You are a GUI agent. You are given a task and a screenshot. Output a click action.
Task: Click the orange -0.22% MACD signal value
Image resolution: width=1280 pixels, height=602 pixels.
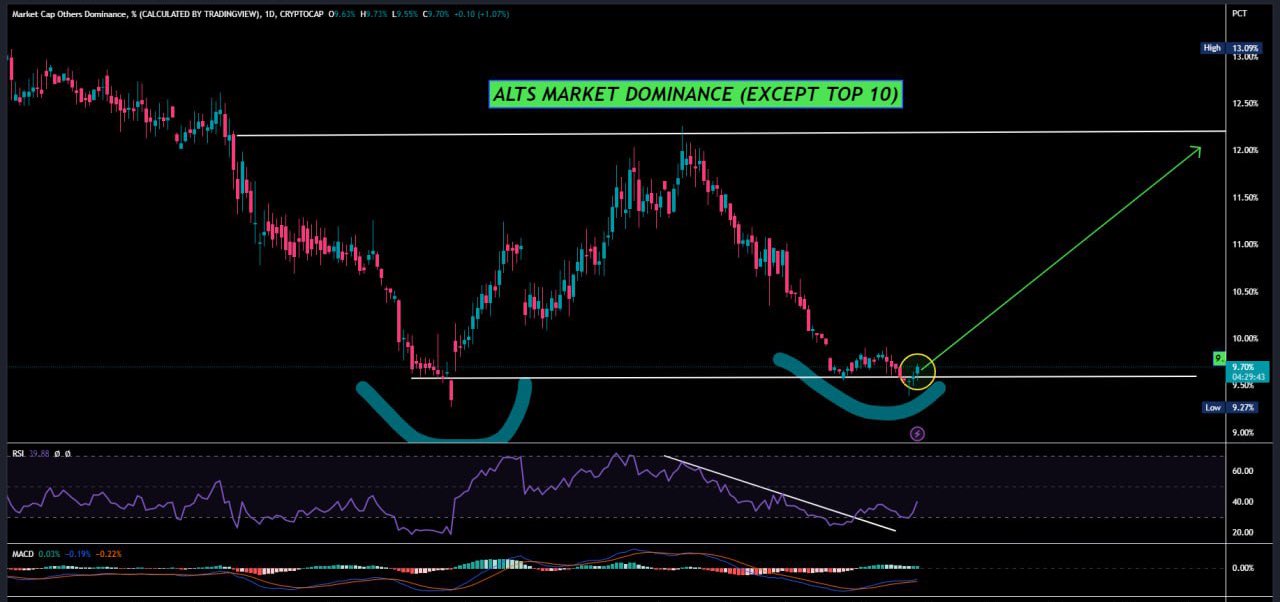coord(110,553)
